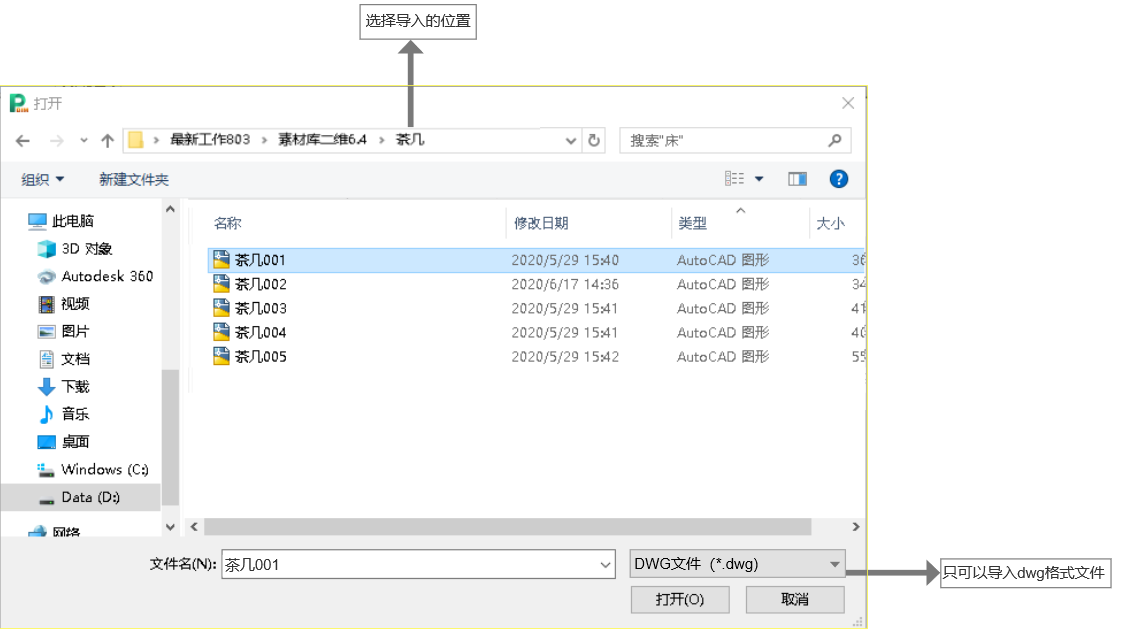Screen dimensions: 1121x630
Task: Select 3D 对象 in navigation pane
Action: pyautogui.click(x=75, y=249)
